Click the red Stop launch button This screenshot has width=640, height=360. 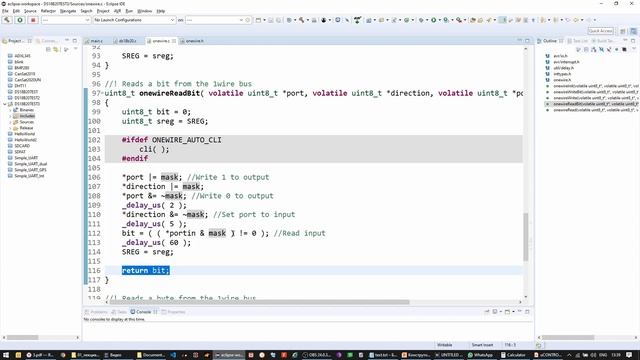(33, 20)
